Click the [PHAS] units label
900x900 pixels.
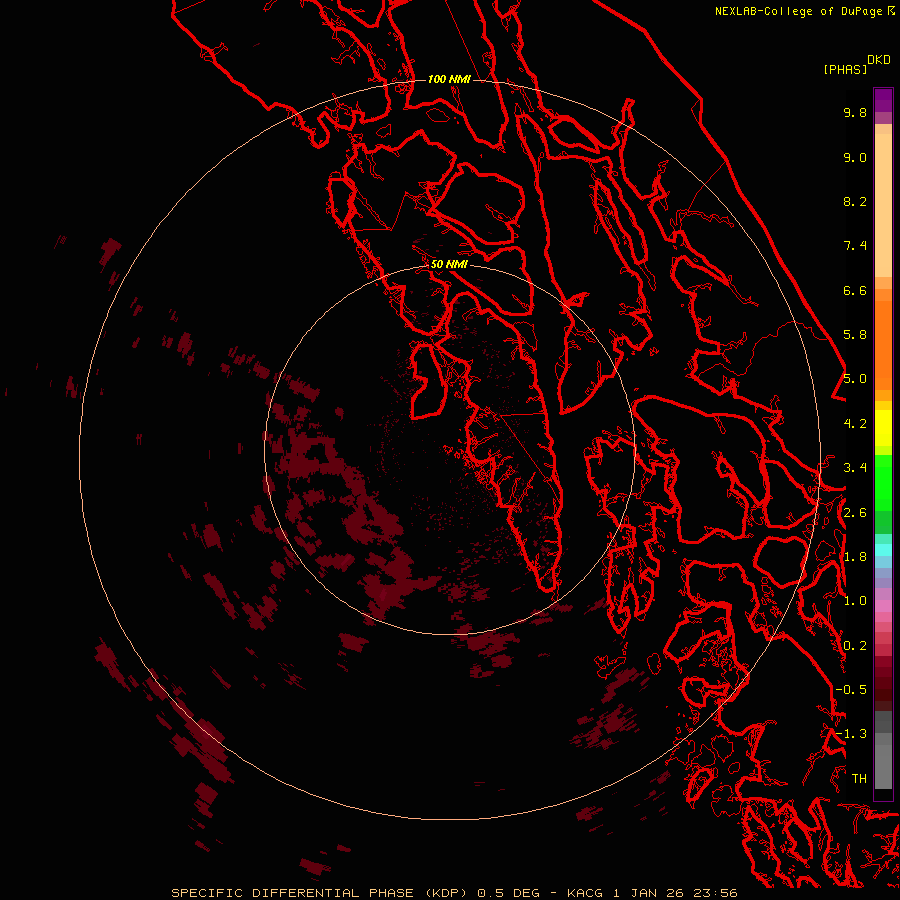coord(845,70)
